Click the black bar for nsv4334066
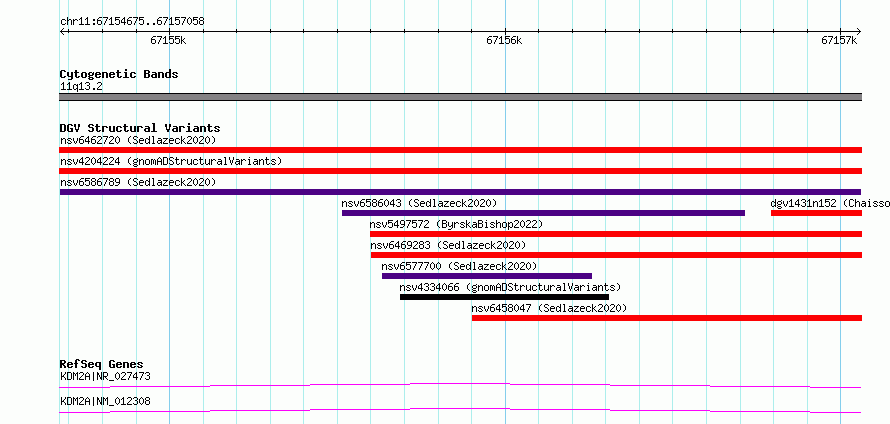Image resolution: width=890 pixels, height=424 pixels. click(505, 297)
